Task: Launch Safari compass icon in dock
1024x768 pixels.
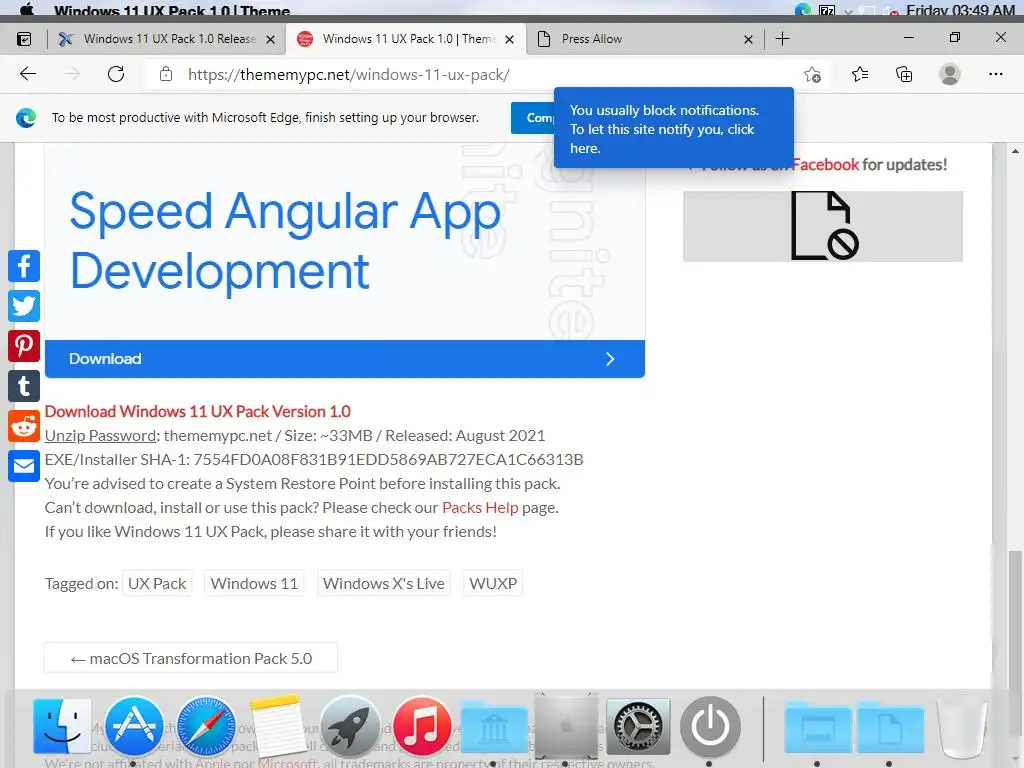Action: pos(206,726)
